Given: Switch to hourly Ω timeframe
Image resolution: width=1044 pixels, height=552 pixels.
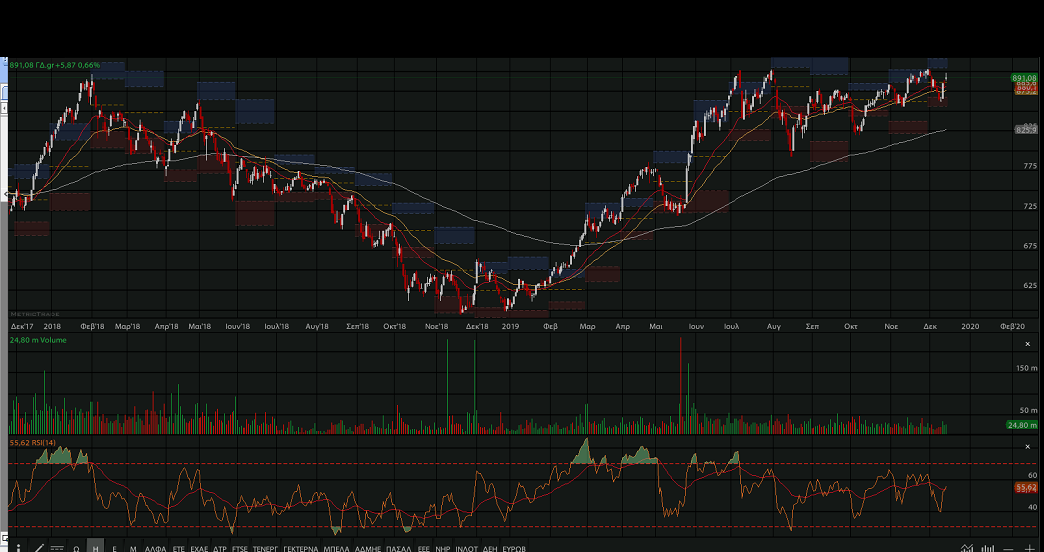Looking at the screenshot, I should (x=76, y=548).
